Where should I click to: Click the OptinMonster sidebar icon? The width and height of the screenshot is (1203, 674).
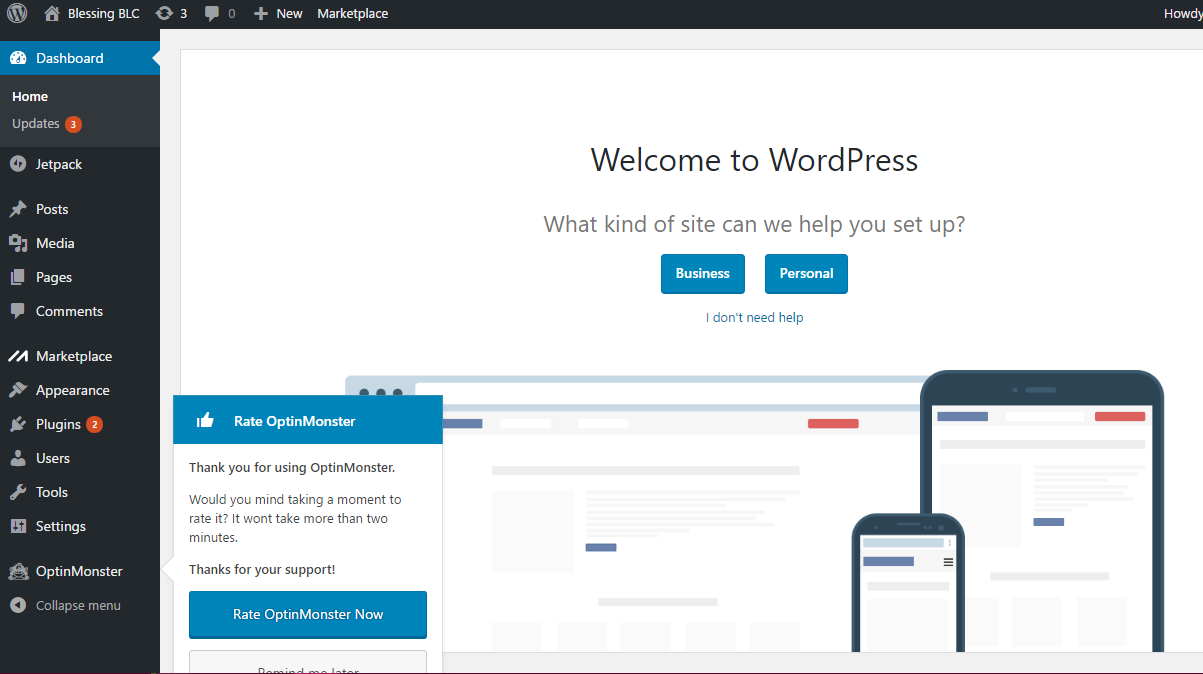(18, 572)
